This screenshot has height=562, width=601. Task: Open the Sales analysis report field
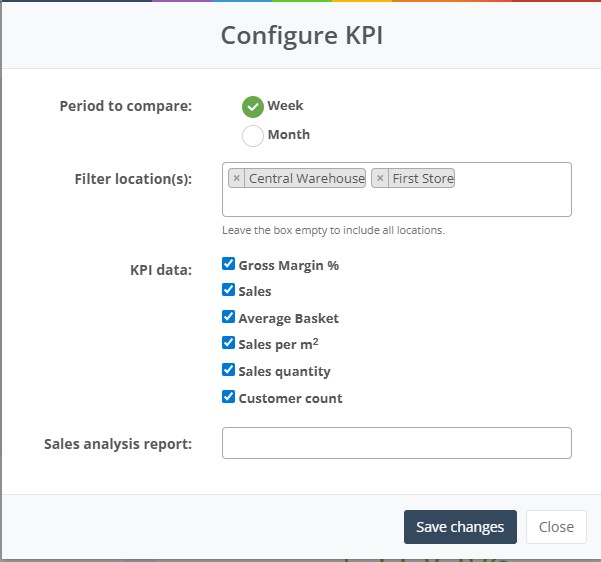coord(397,443)
